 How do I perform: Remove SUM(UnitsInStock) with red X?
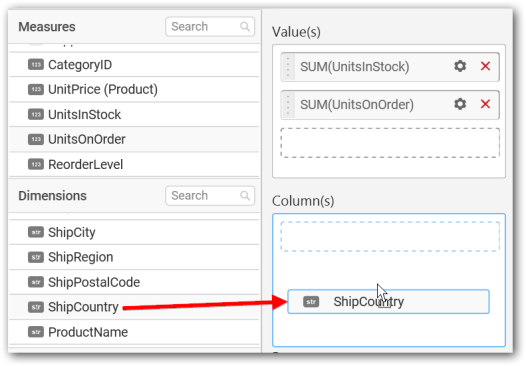click(485, 66)
